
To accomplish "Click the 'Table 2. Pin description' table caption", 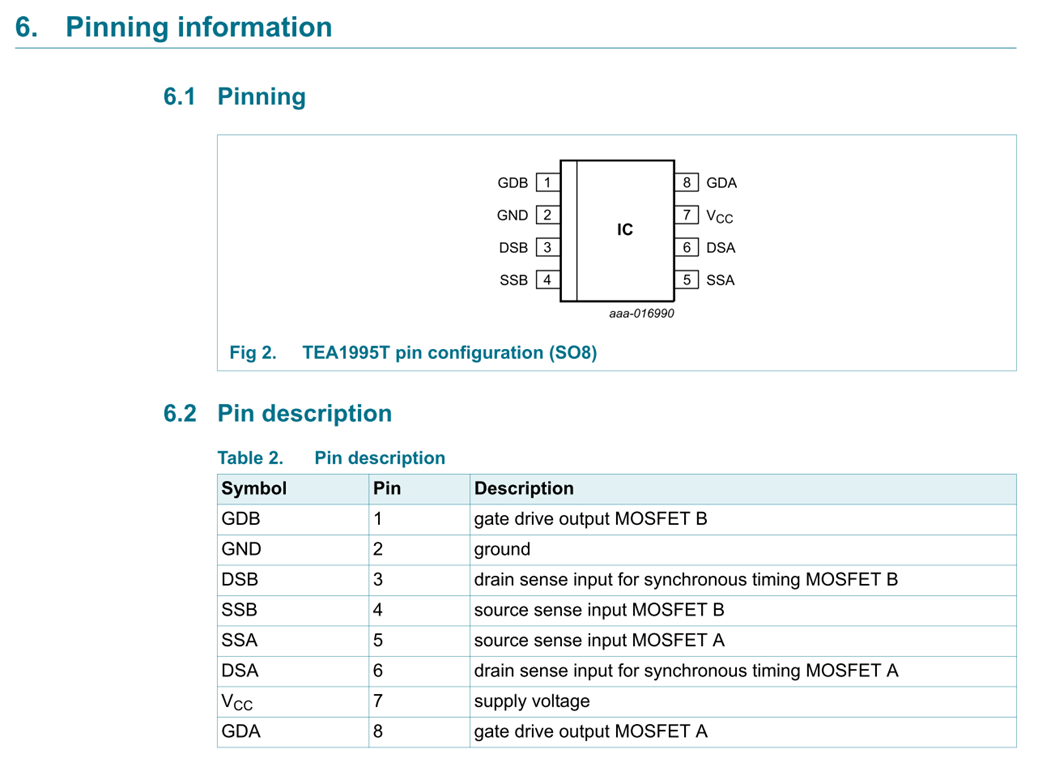I will [x=331, y=458].
